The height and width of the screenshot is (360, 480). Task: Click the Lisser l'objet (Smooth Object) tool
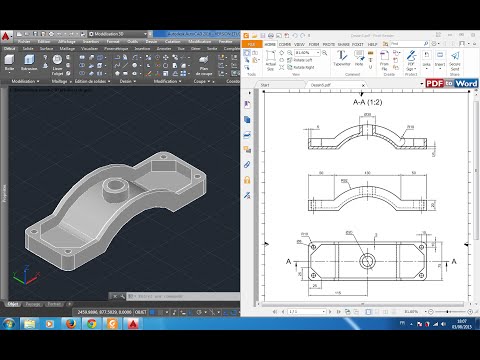click(x=57, y=65)
